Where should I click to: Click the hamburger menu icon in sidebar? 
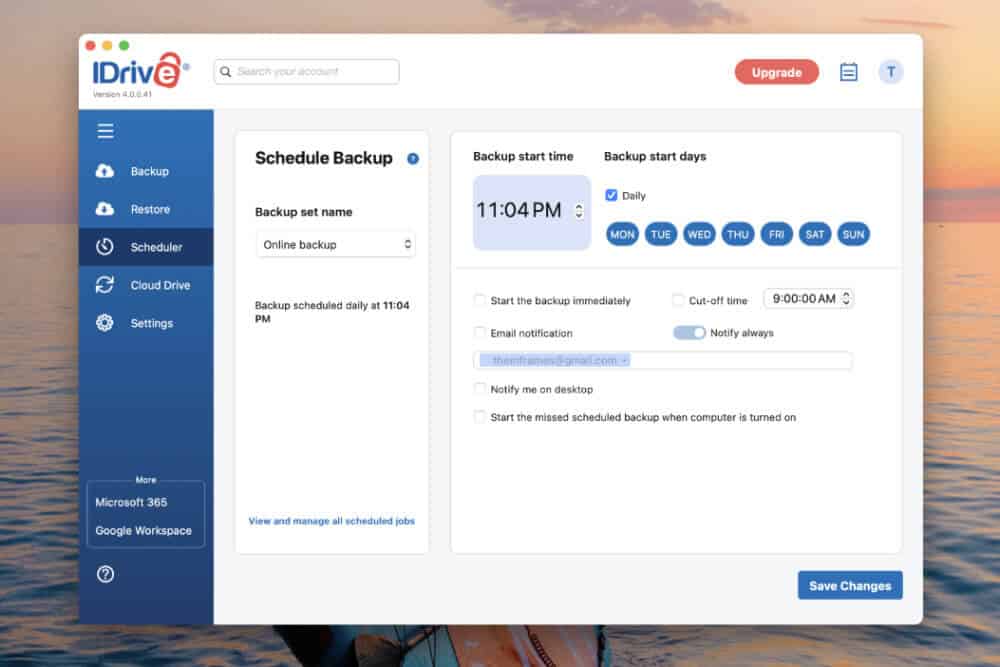105,131
